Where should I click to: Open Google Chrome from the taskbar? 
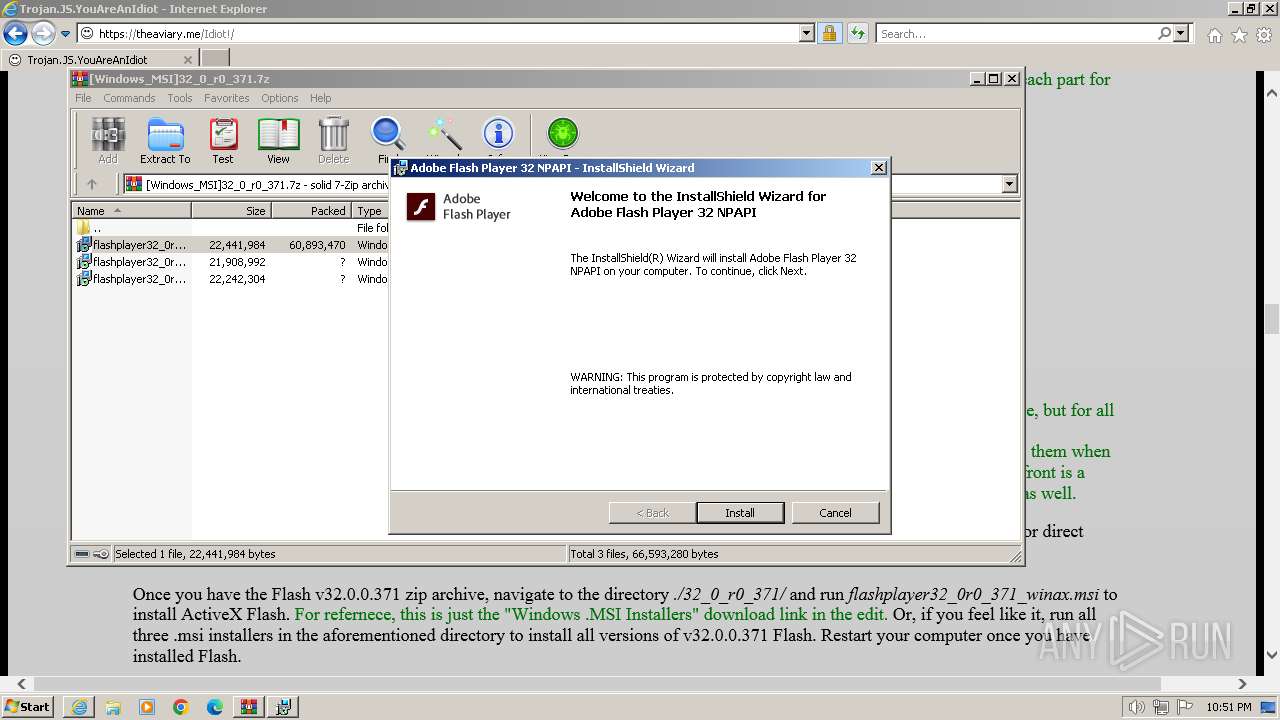(181, 707)
